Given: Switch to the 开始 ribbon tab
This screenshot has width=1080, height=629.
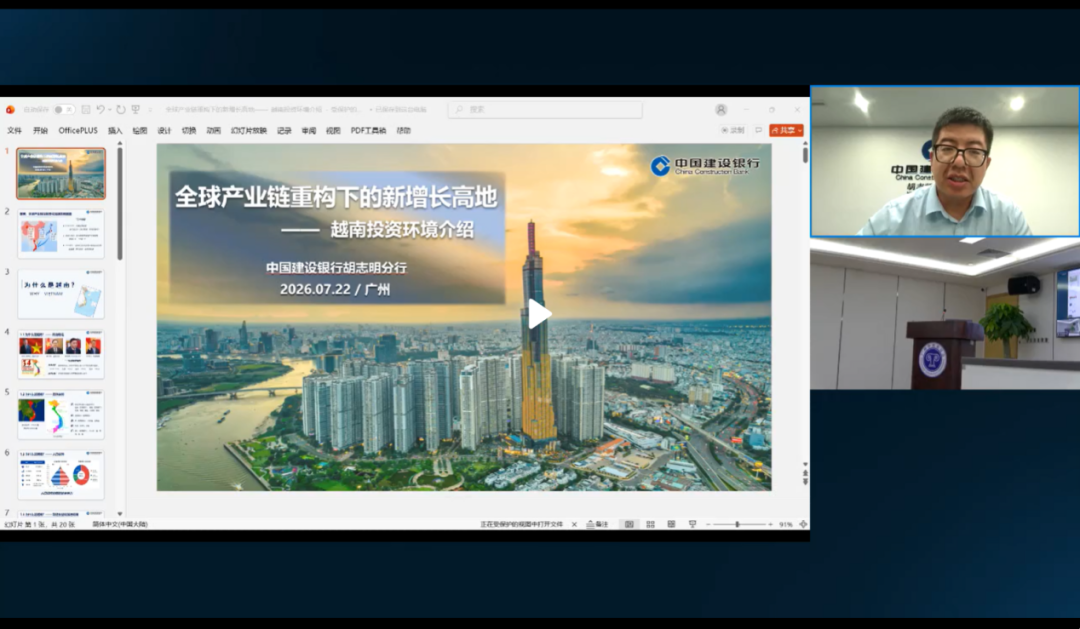Looking at the screenshot, I should 41,130.
